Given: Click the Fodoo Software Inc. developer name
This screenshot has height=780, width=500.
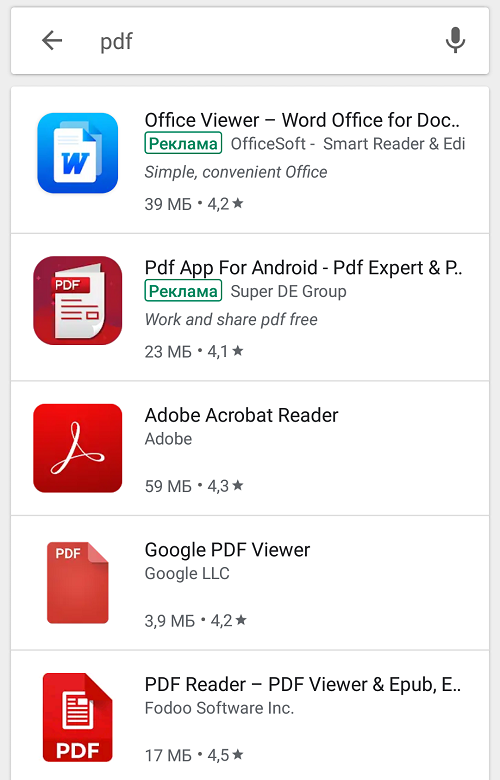Looking at the screenshot, I should click(219, 708).
